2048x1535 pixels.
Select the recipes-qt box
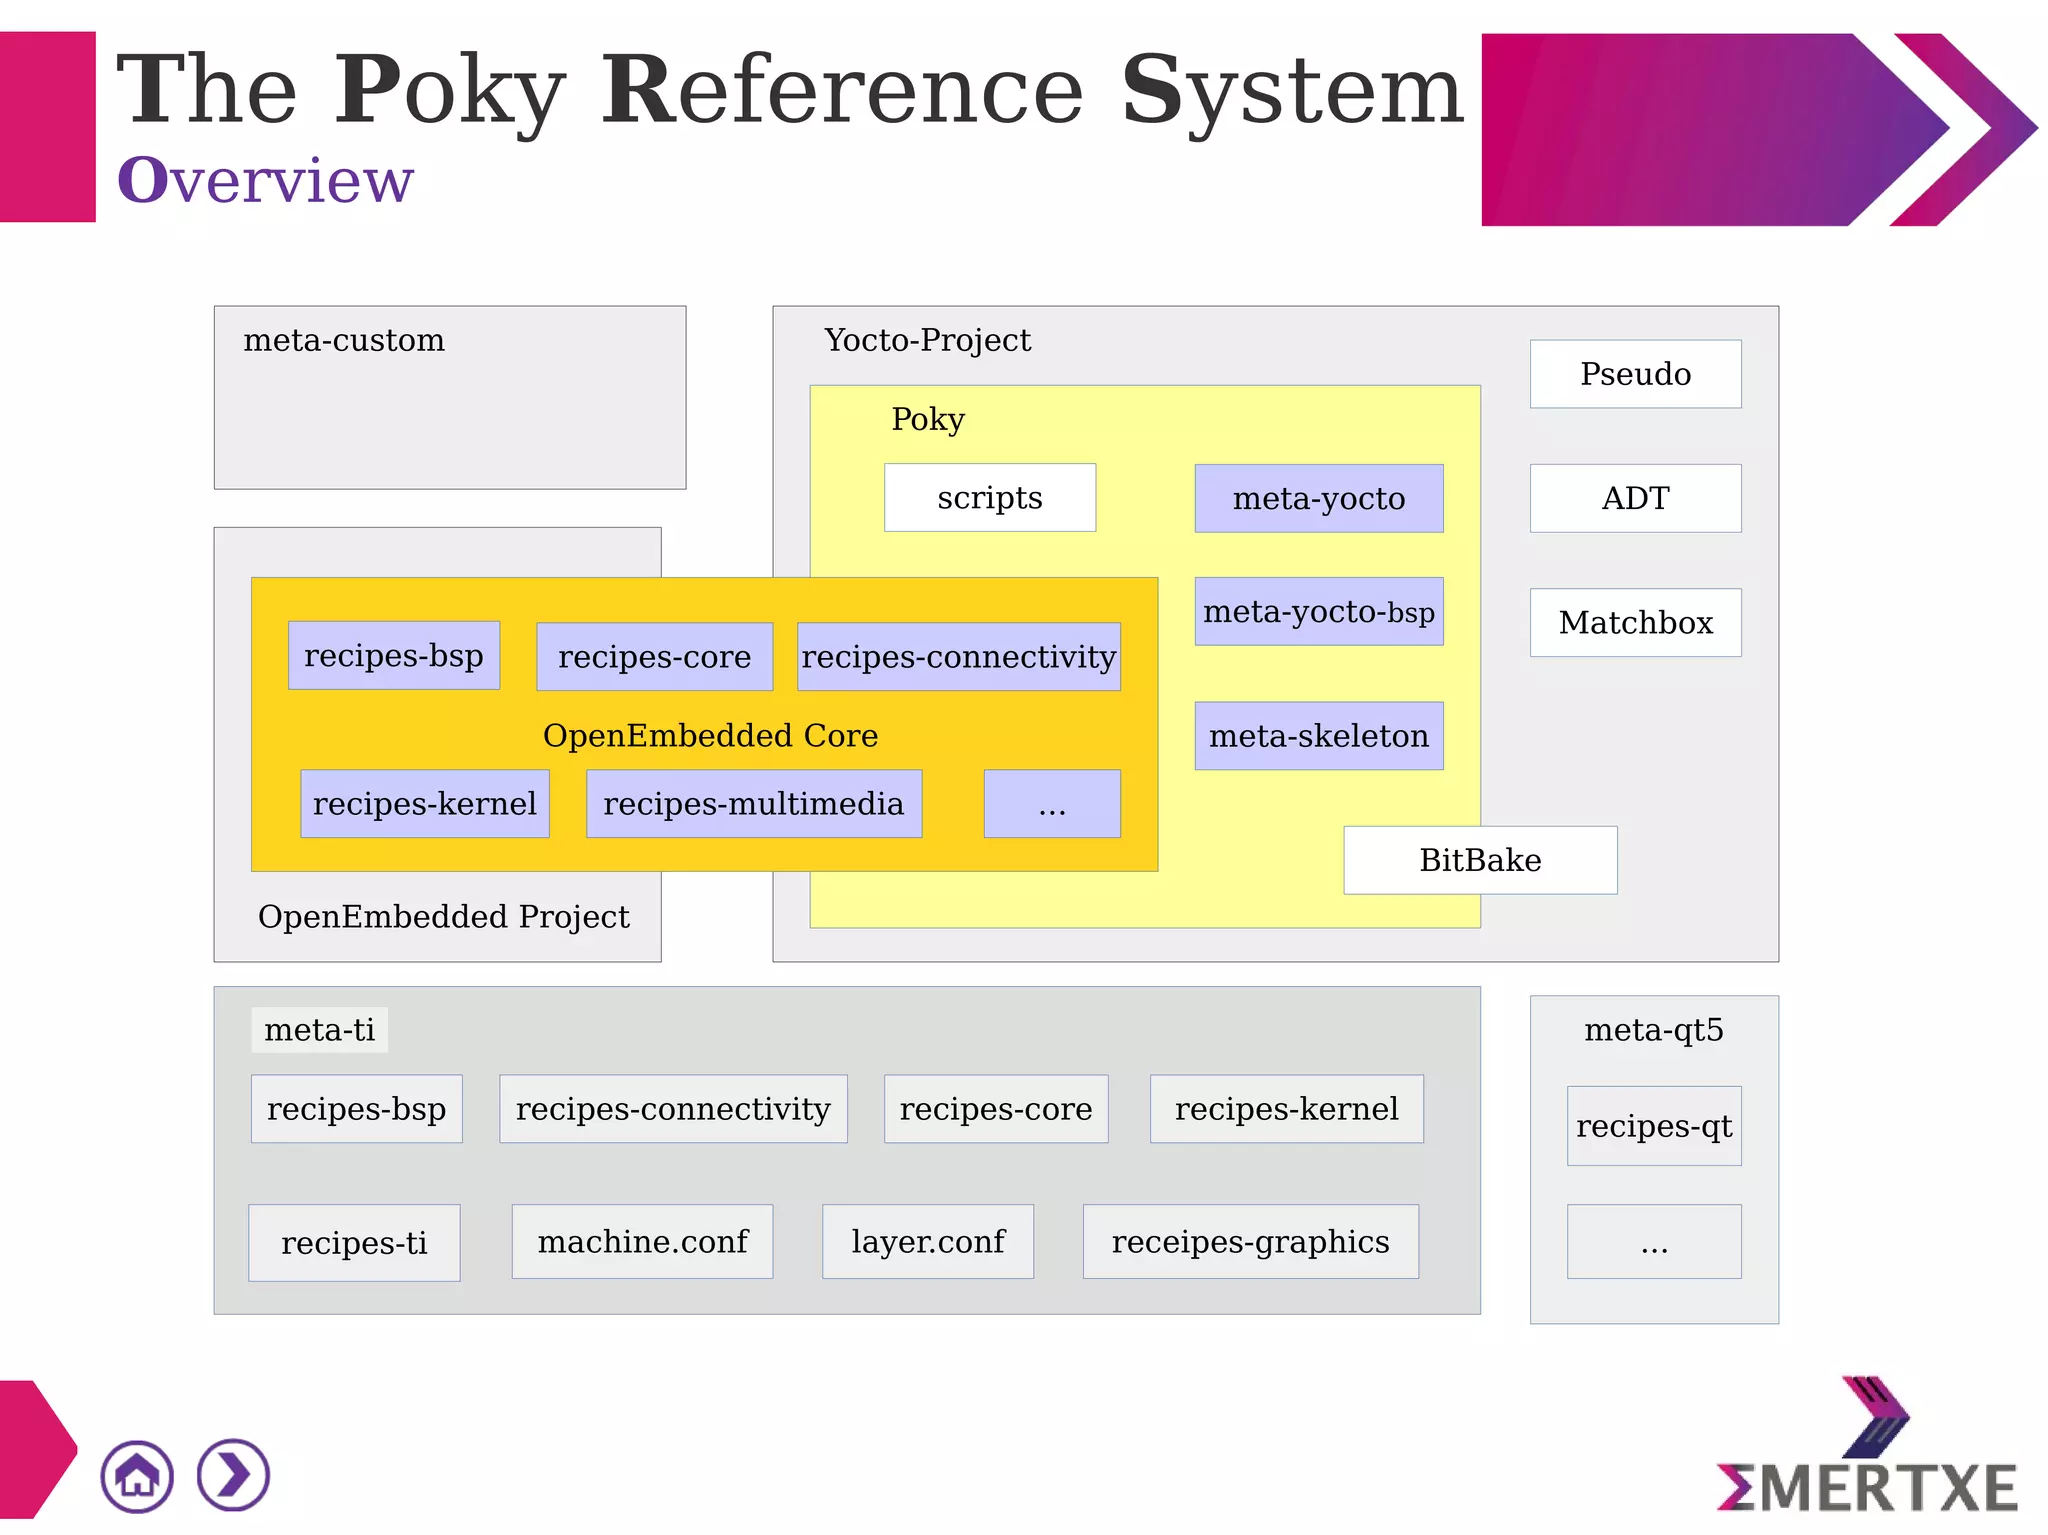point(1653,1126)
